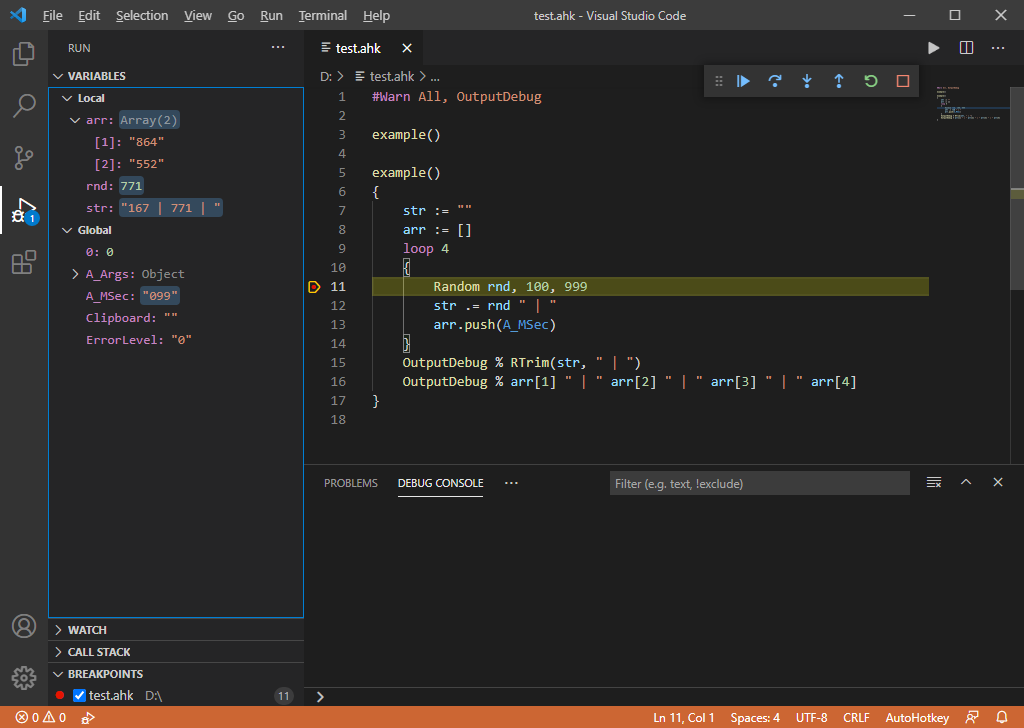1024x728 pixels.
Task: Restart the debug session
Action: [x=871, y=81]
